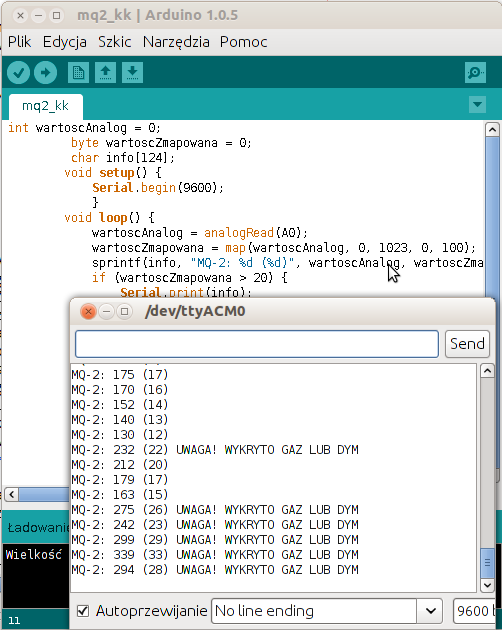Click the sprintf(info, "MQ-2: %d" line
This screenshot has height=630, width=502.
pyautogui.click(x=287, y=263)
